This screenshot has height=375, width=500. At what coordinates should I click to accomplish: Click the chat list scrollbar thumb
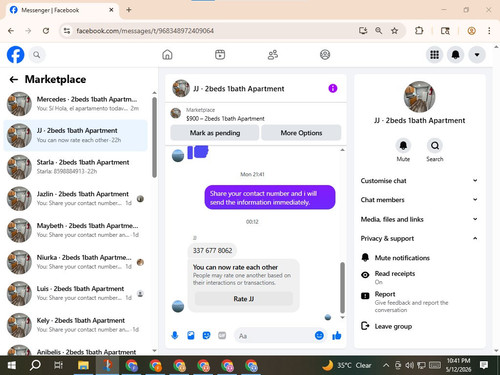[154, 137]
